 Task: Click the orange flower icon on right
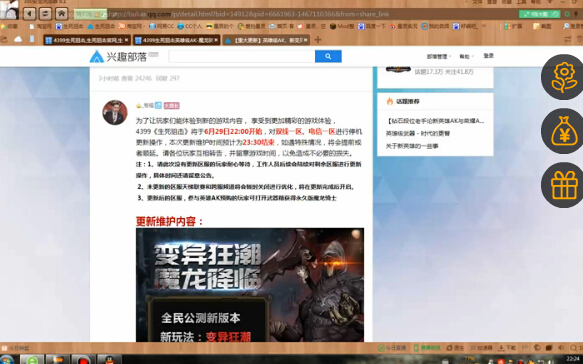coord(564,77)
